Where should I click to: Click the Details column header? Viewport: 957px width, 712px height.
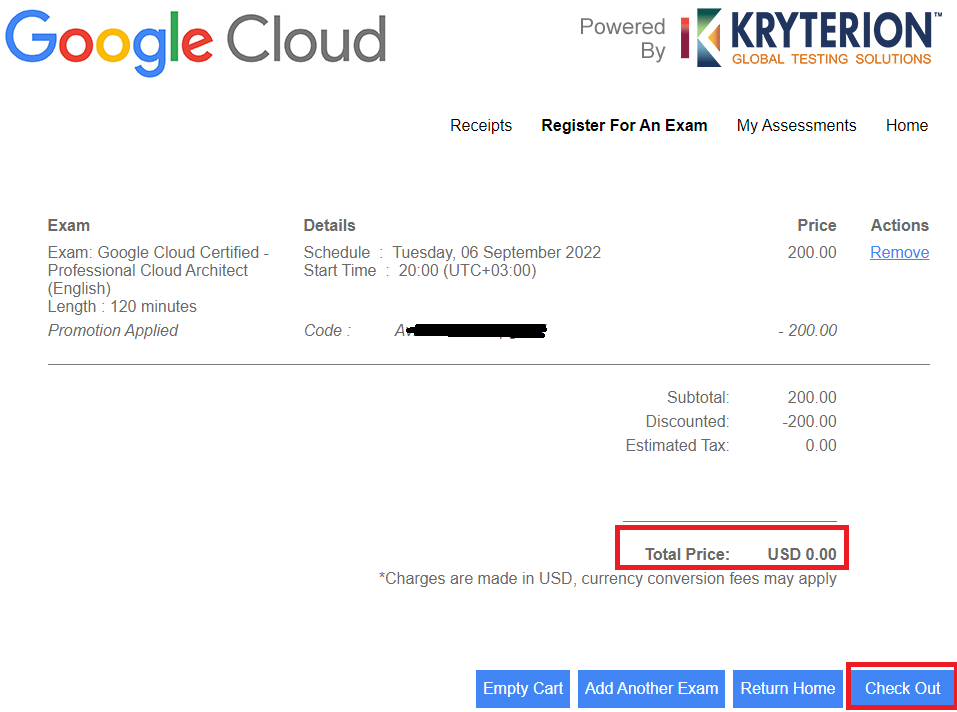tap(329, 225)
